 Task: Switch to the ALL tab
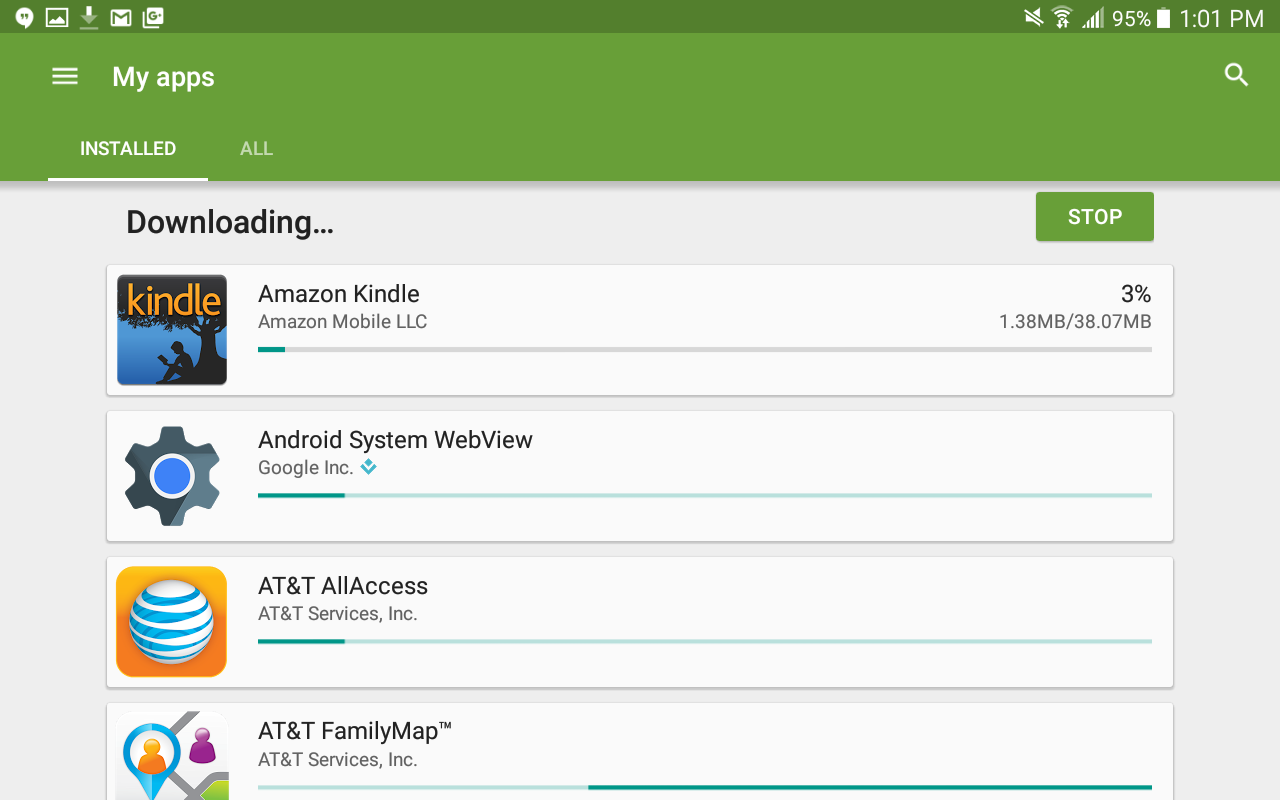[x=256, y=148]
